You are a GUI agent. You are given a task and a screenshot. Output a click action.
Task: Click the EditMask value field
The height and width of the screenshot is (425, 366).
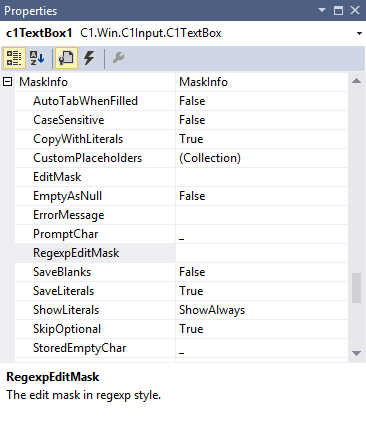(262, 177)
